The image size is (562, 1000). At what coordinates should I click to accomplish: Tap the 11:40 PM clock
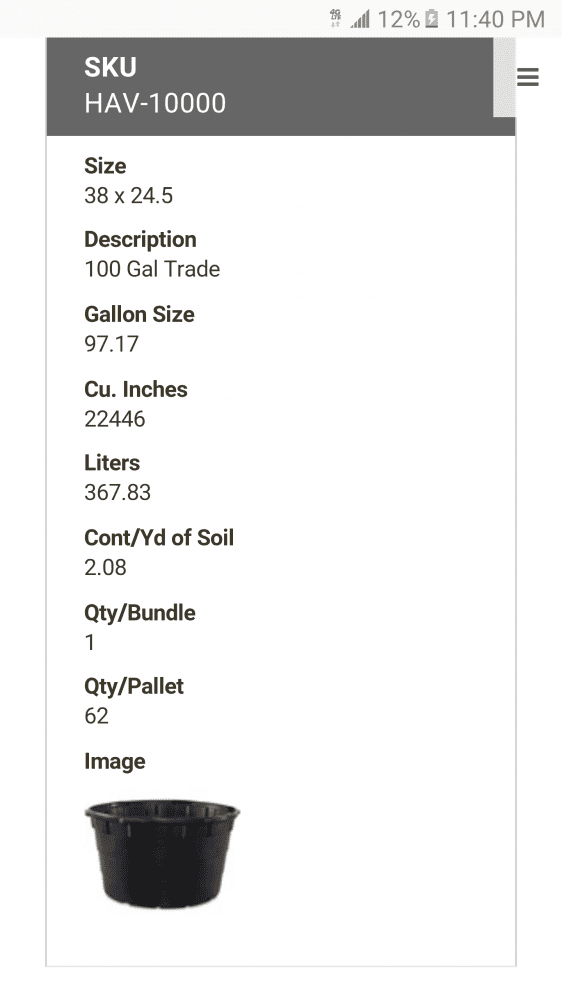coord(495,19)
